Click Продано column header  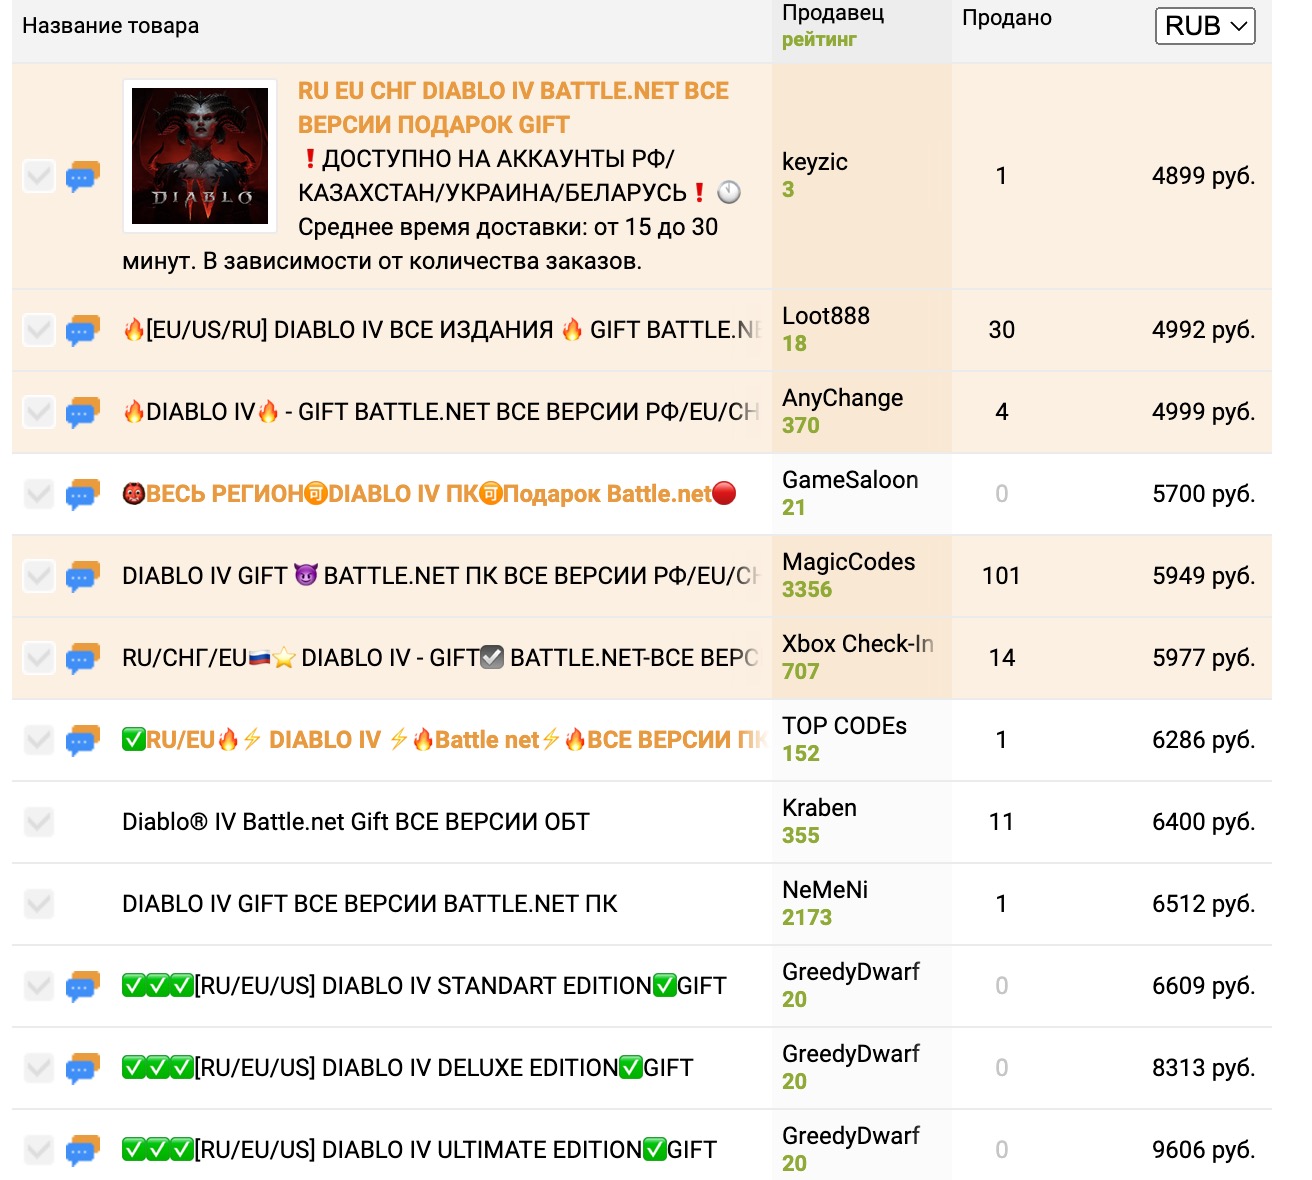click(x=1007, y=18)
